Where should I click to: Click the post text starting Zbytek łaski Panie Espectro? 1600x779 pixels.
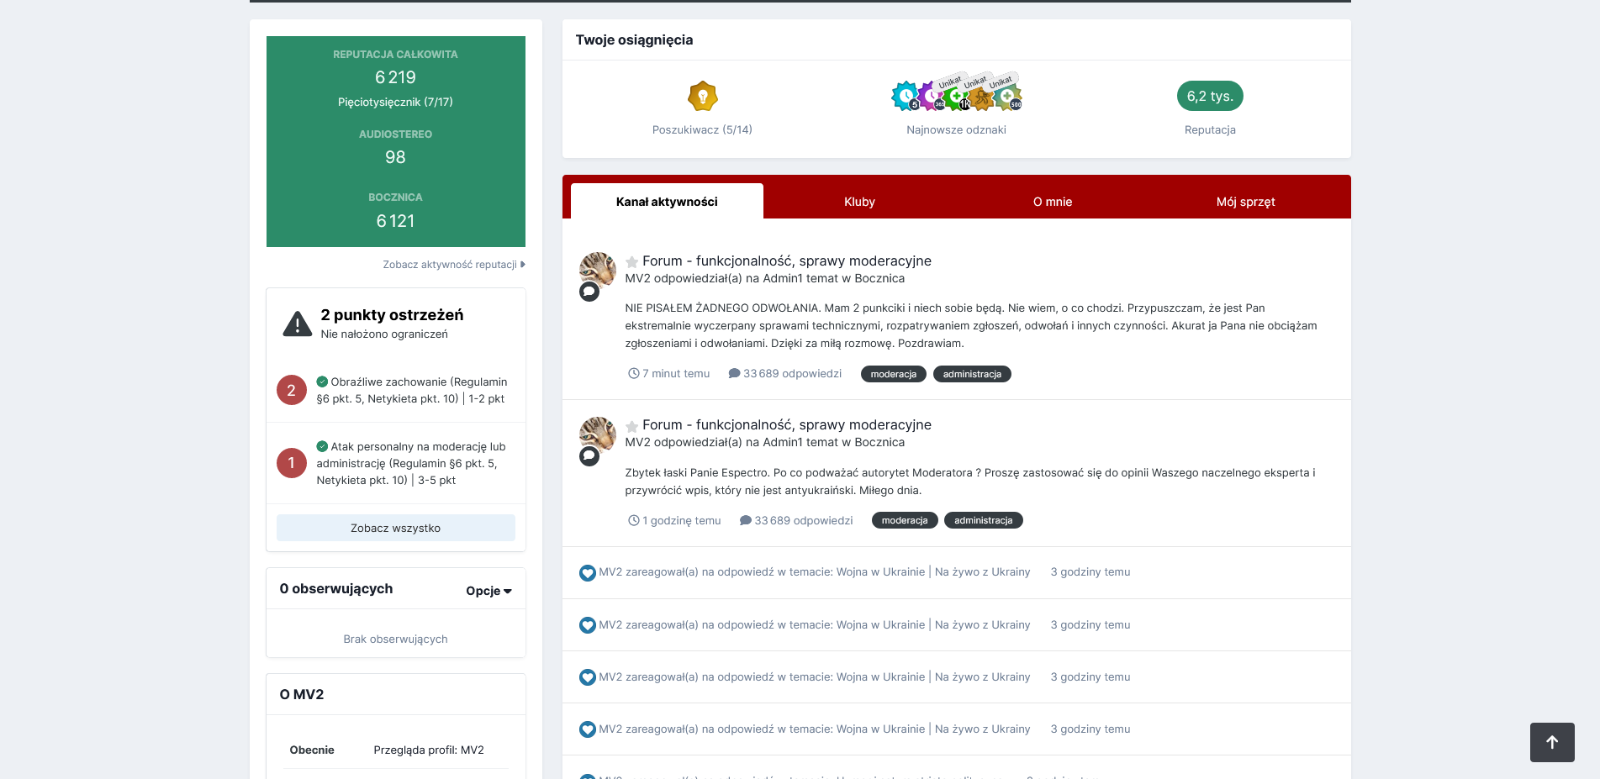click(x=970, y=481)
